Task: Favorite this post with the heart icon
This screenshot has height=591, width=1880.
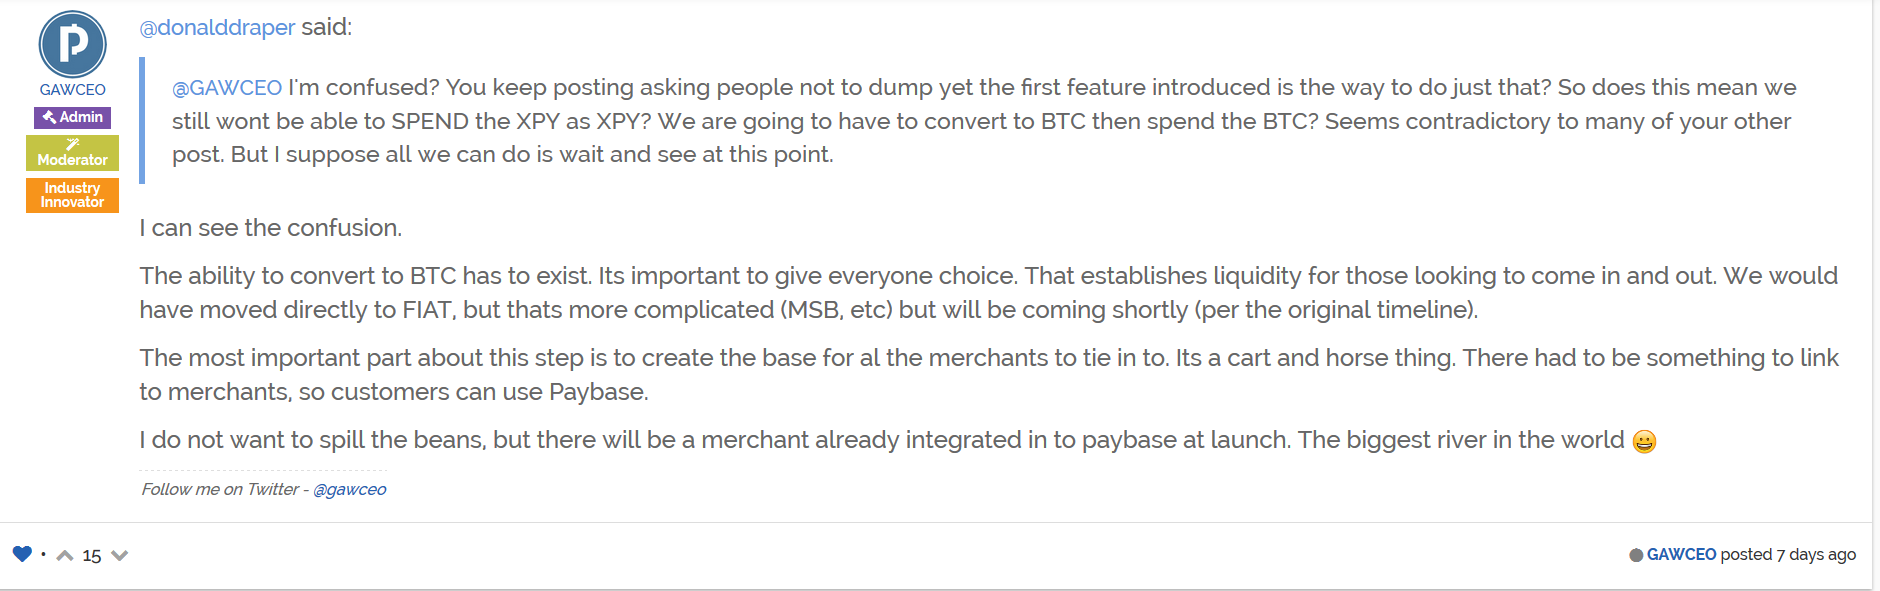Action: (x=22, y=554)
